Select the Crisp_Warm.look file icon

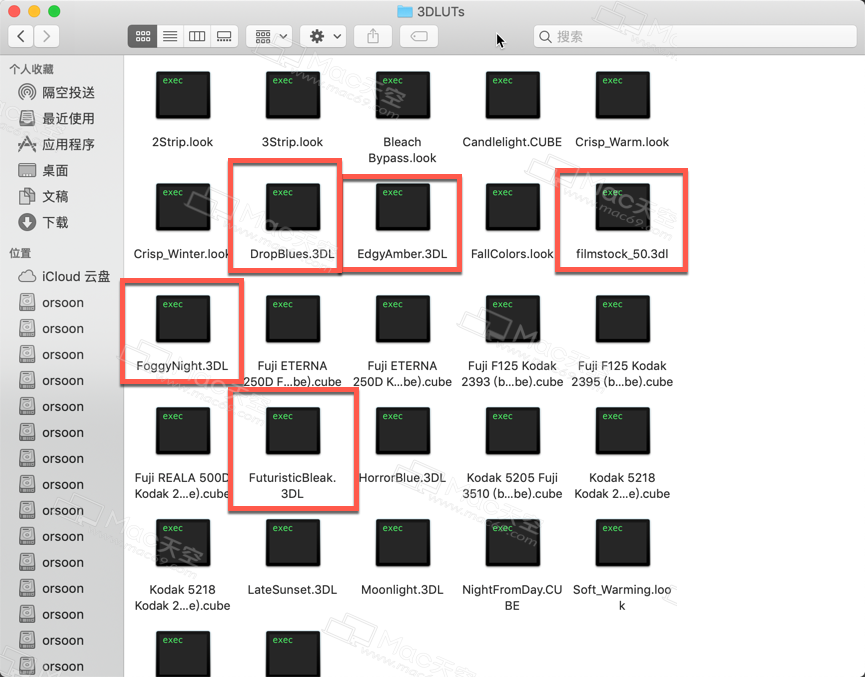tap(622, 95)
